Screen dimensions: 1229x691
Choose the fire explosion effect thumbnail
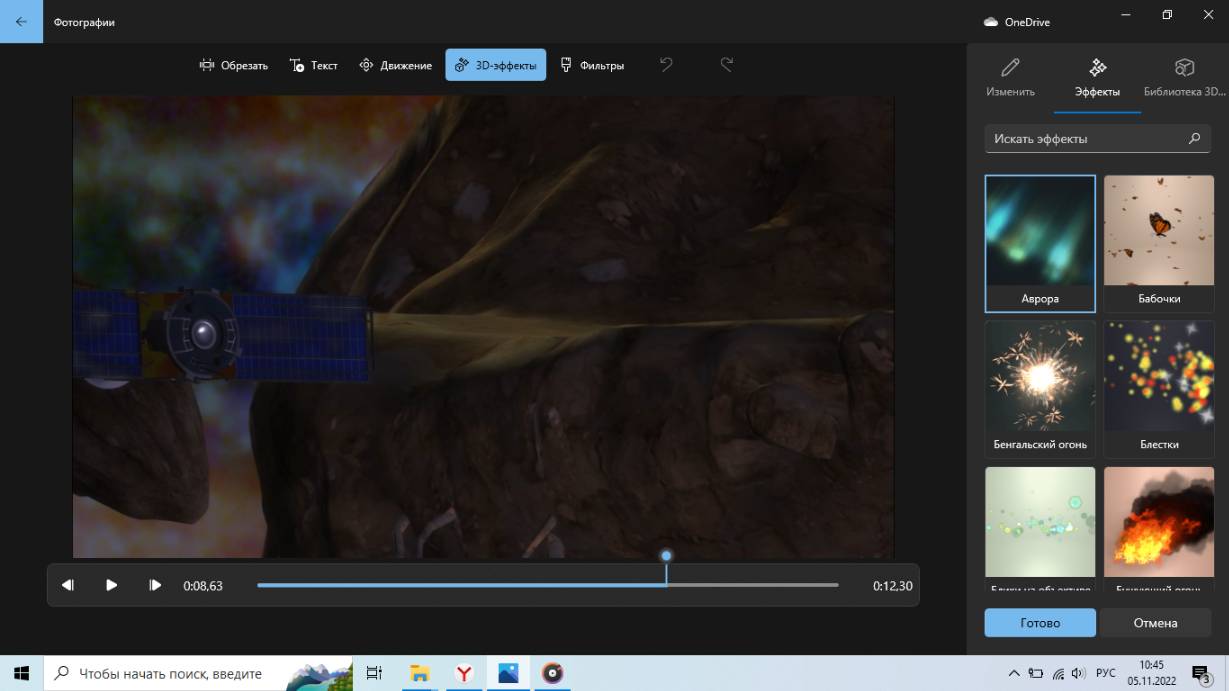click(x=1159, y=528)
